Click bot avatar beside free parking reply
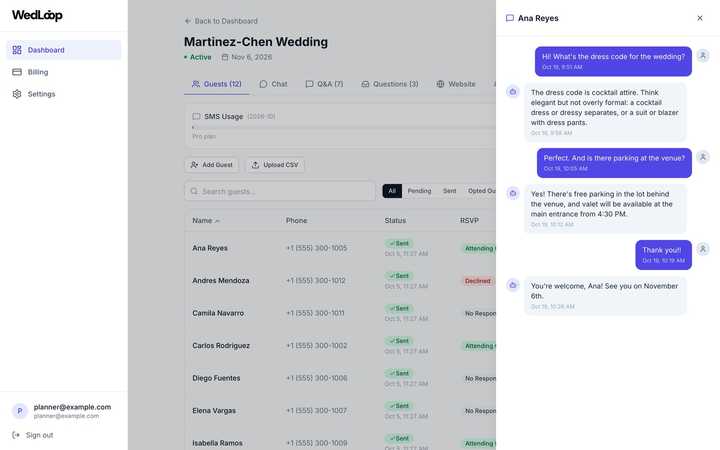720x450 pixels. pos(513,193)
